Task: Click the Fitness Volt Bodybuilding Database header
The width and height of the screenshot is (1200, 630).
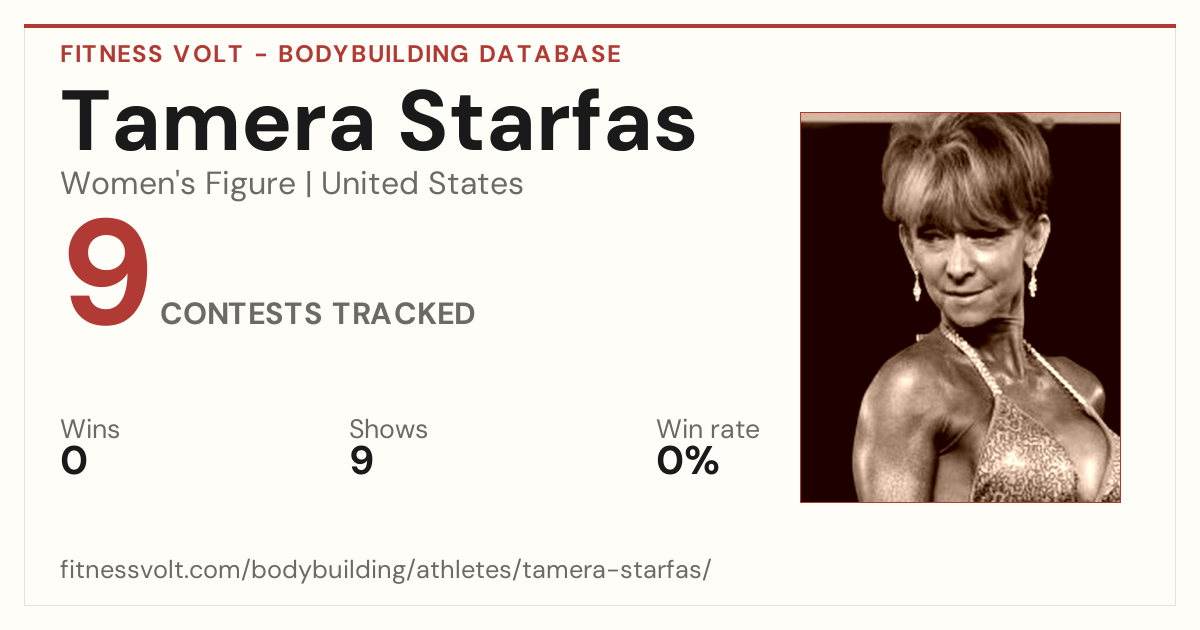Action: pos(341,54)
